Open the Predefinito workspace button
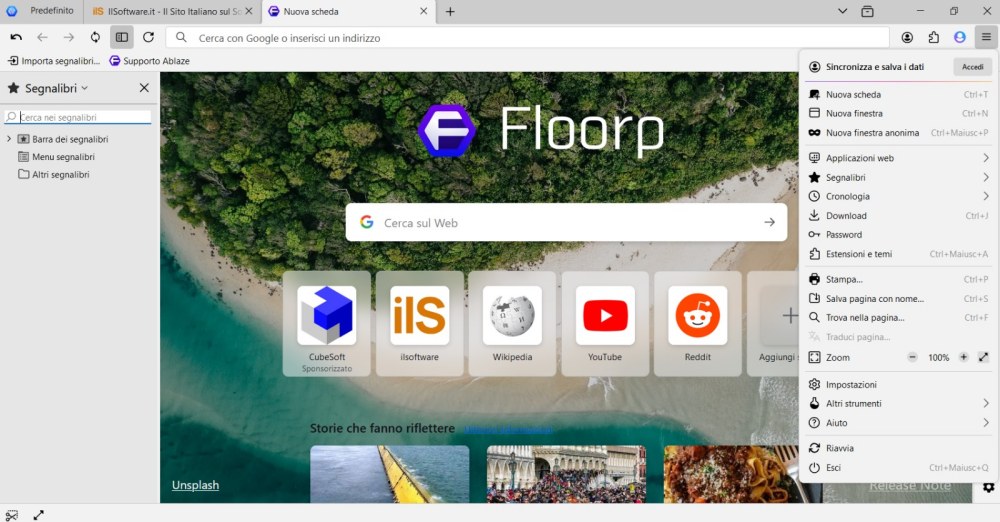This screenshot has width=1000, height=522. click(x=40, y=11)
